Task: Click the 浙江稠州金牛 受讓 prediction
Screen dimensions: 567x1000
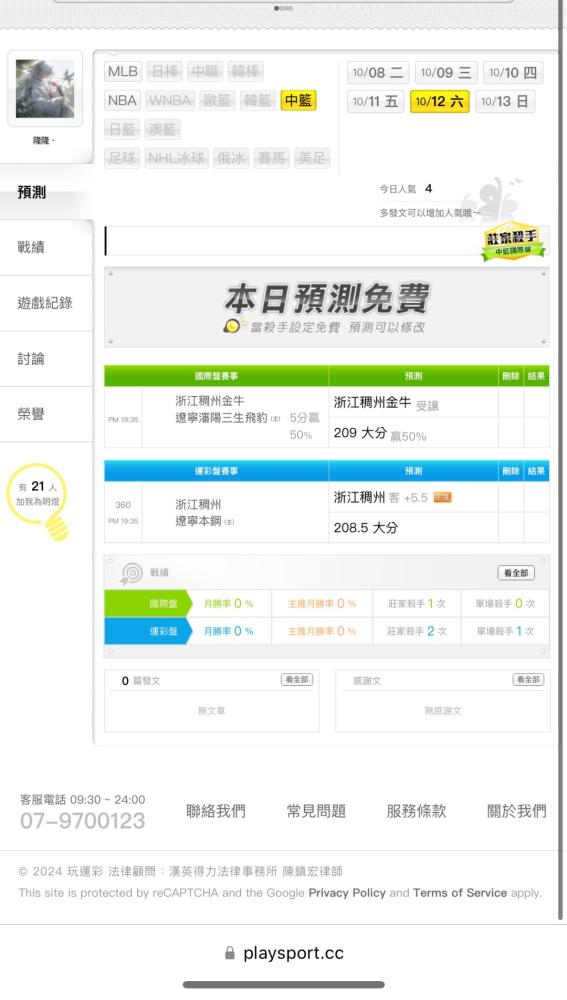Action: pos(386,404)
